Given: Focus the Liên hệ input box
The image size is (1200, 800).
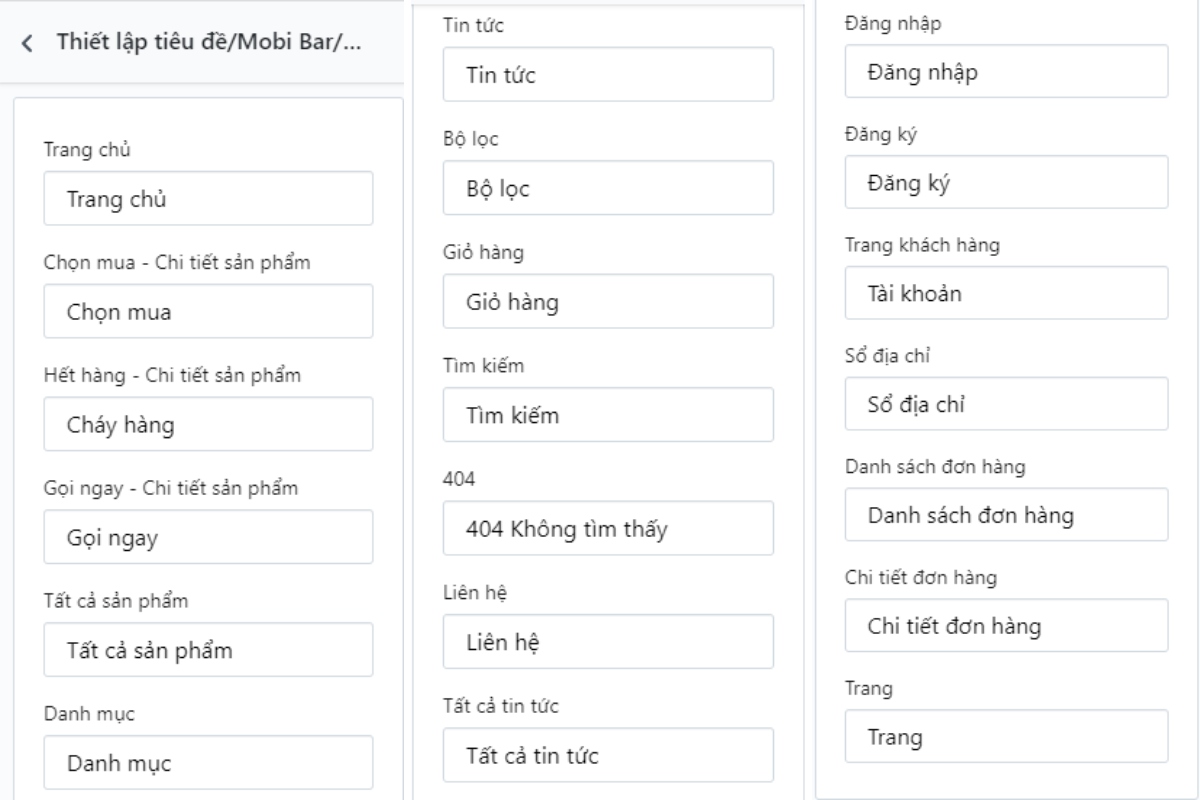Looking at the screenshot, I should (x=608, y=641).
